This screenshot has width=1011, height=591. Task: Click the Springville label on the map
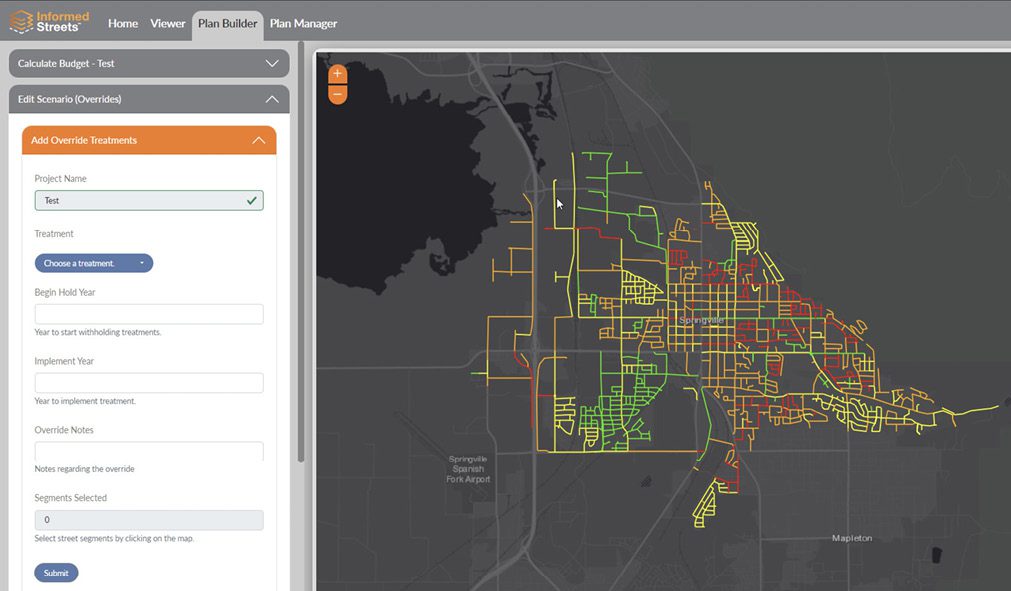coord(700,320)
